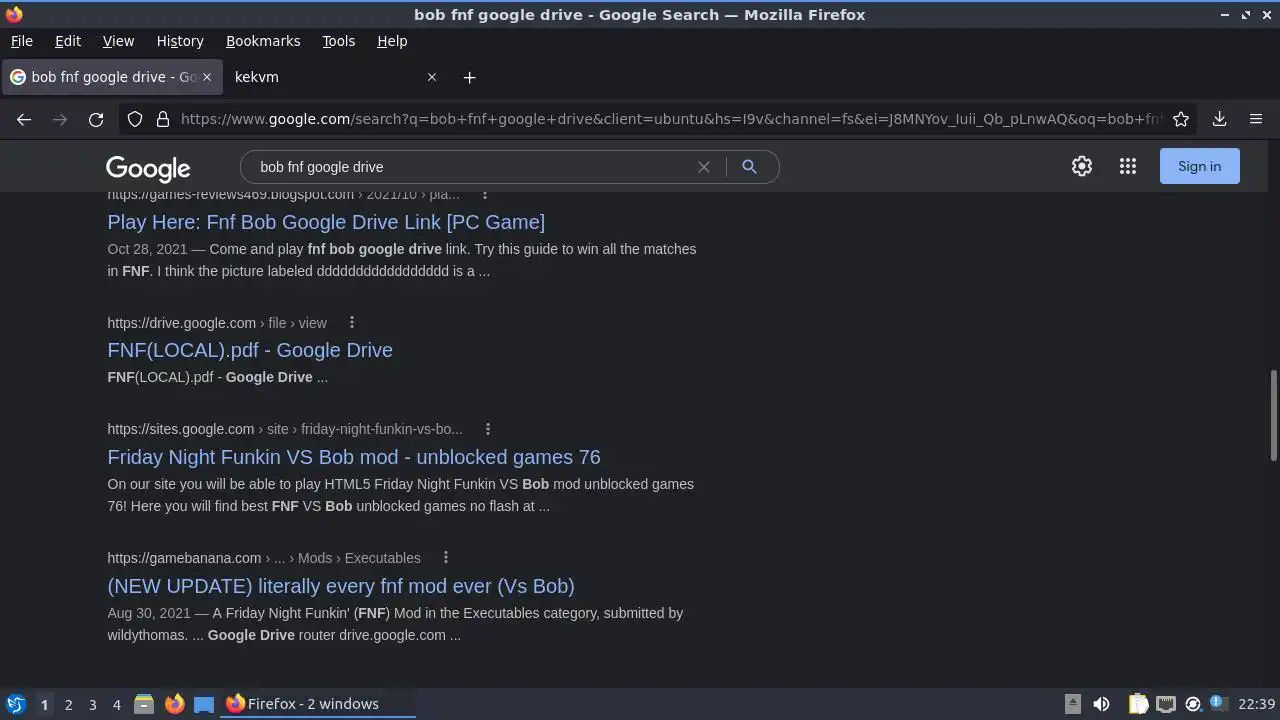Switch to workspace 2
The width and height of the screenshot is (1280, 720).
click(68, 704)
